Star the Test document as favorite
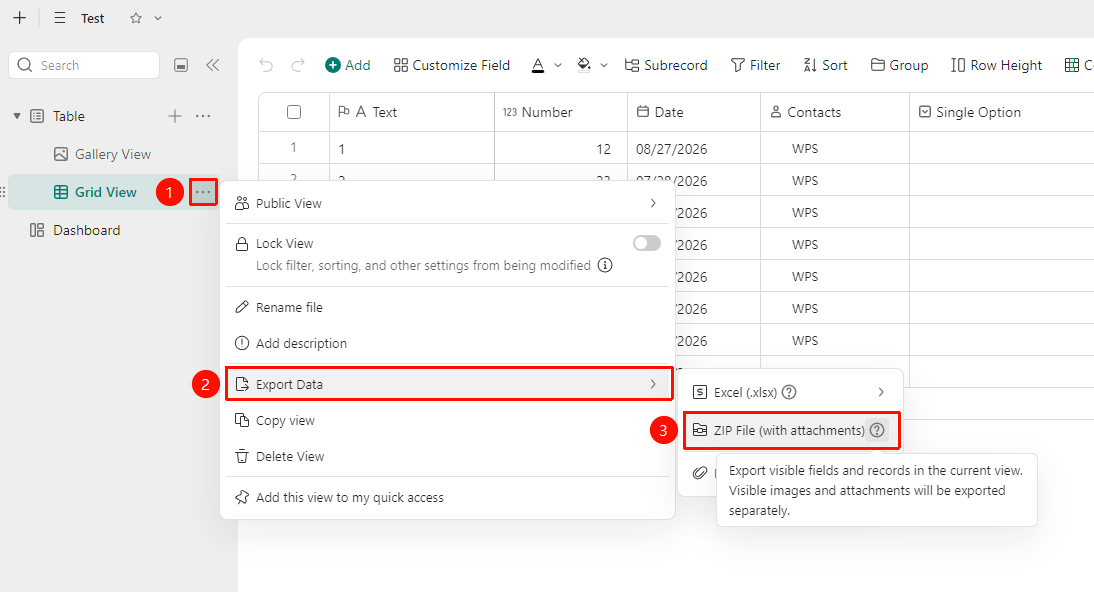1094x592 pixels. click(136, 18)
